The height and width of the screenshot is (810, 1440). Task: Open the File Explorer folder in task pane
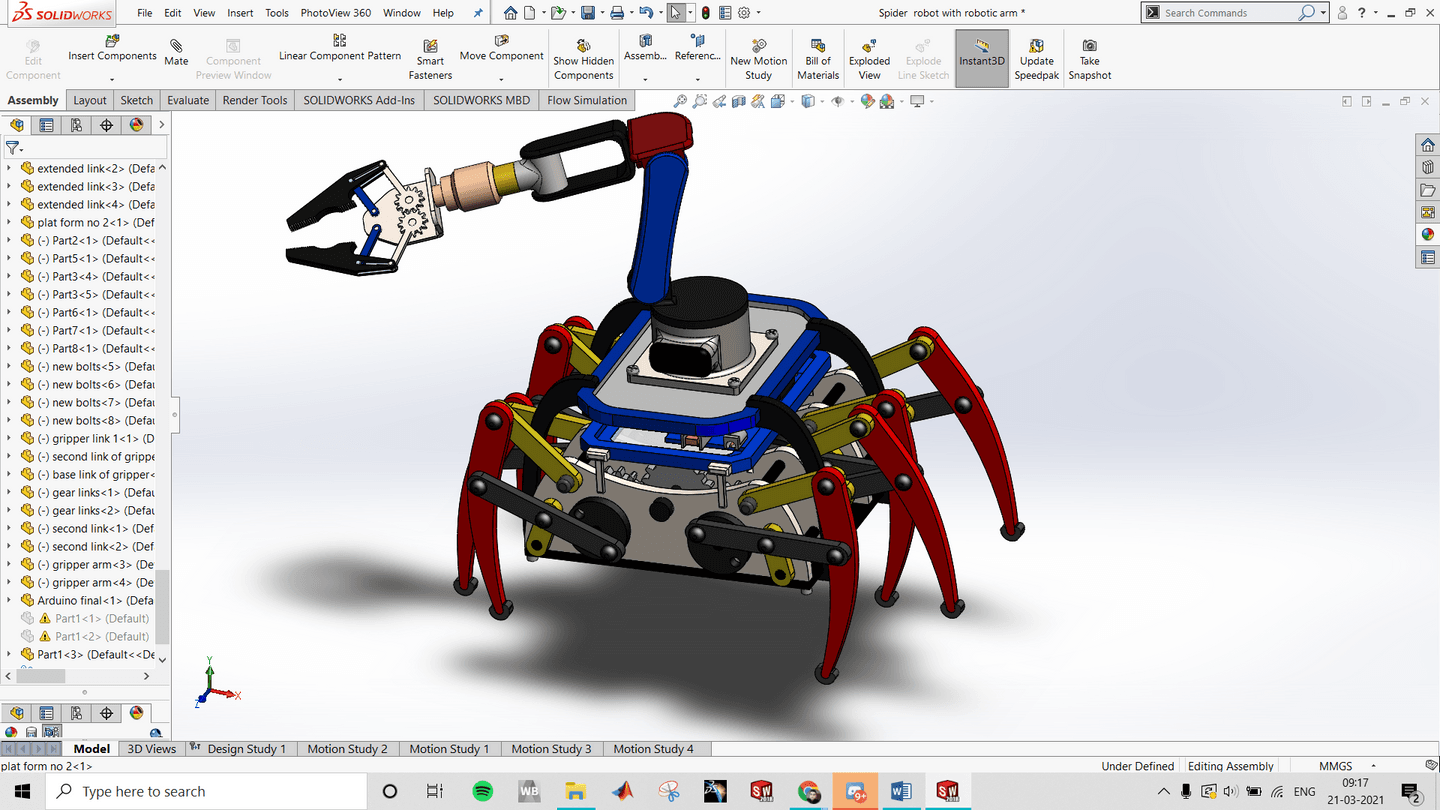tap(1428, 190)
